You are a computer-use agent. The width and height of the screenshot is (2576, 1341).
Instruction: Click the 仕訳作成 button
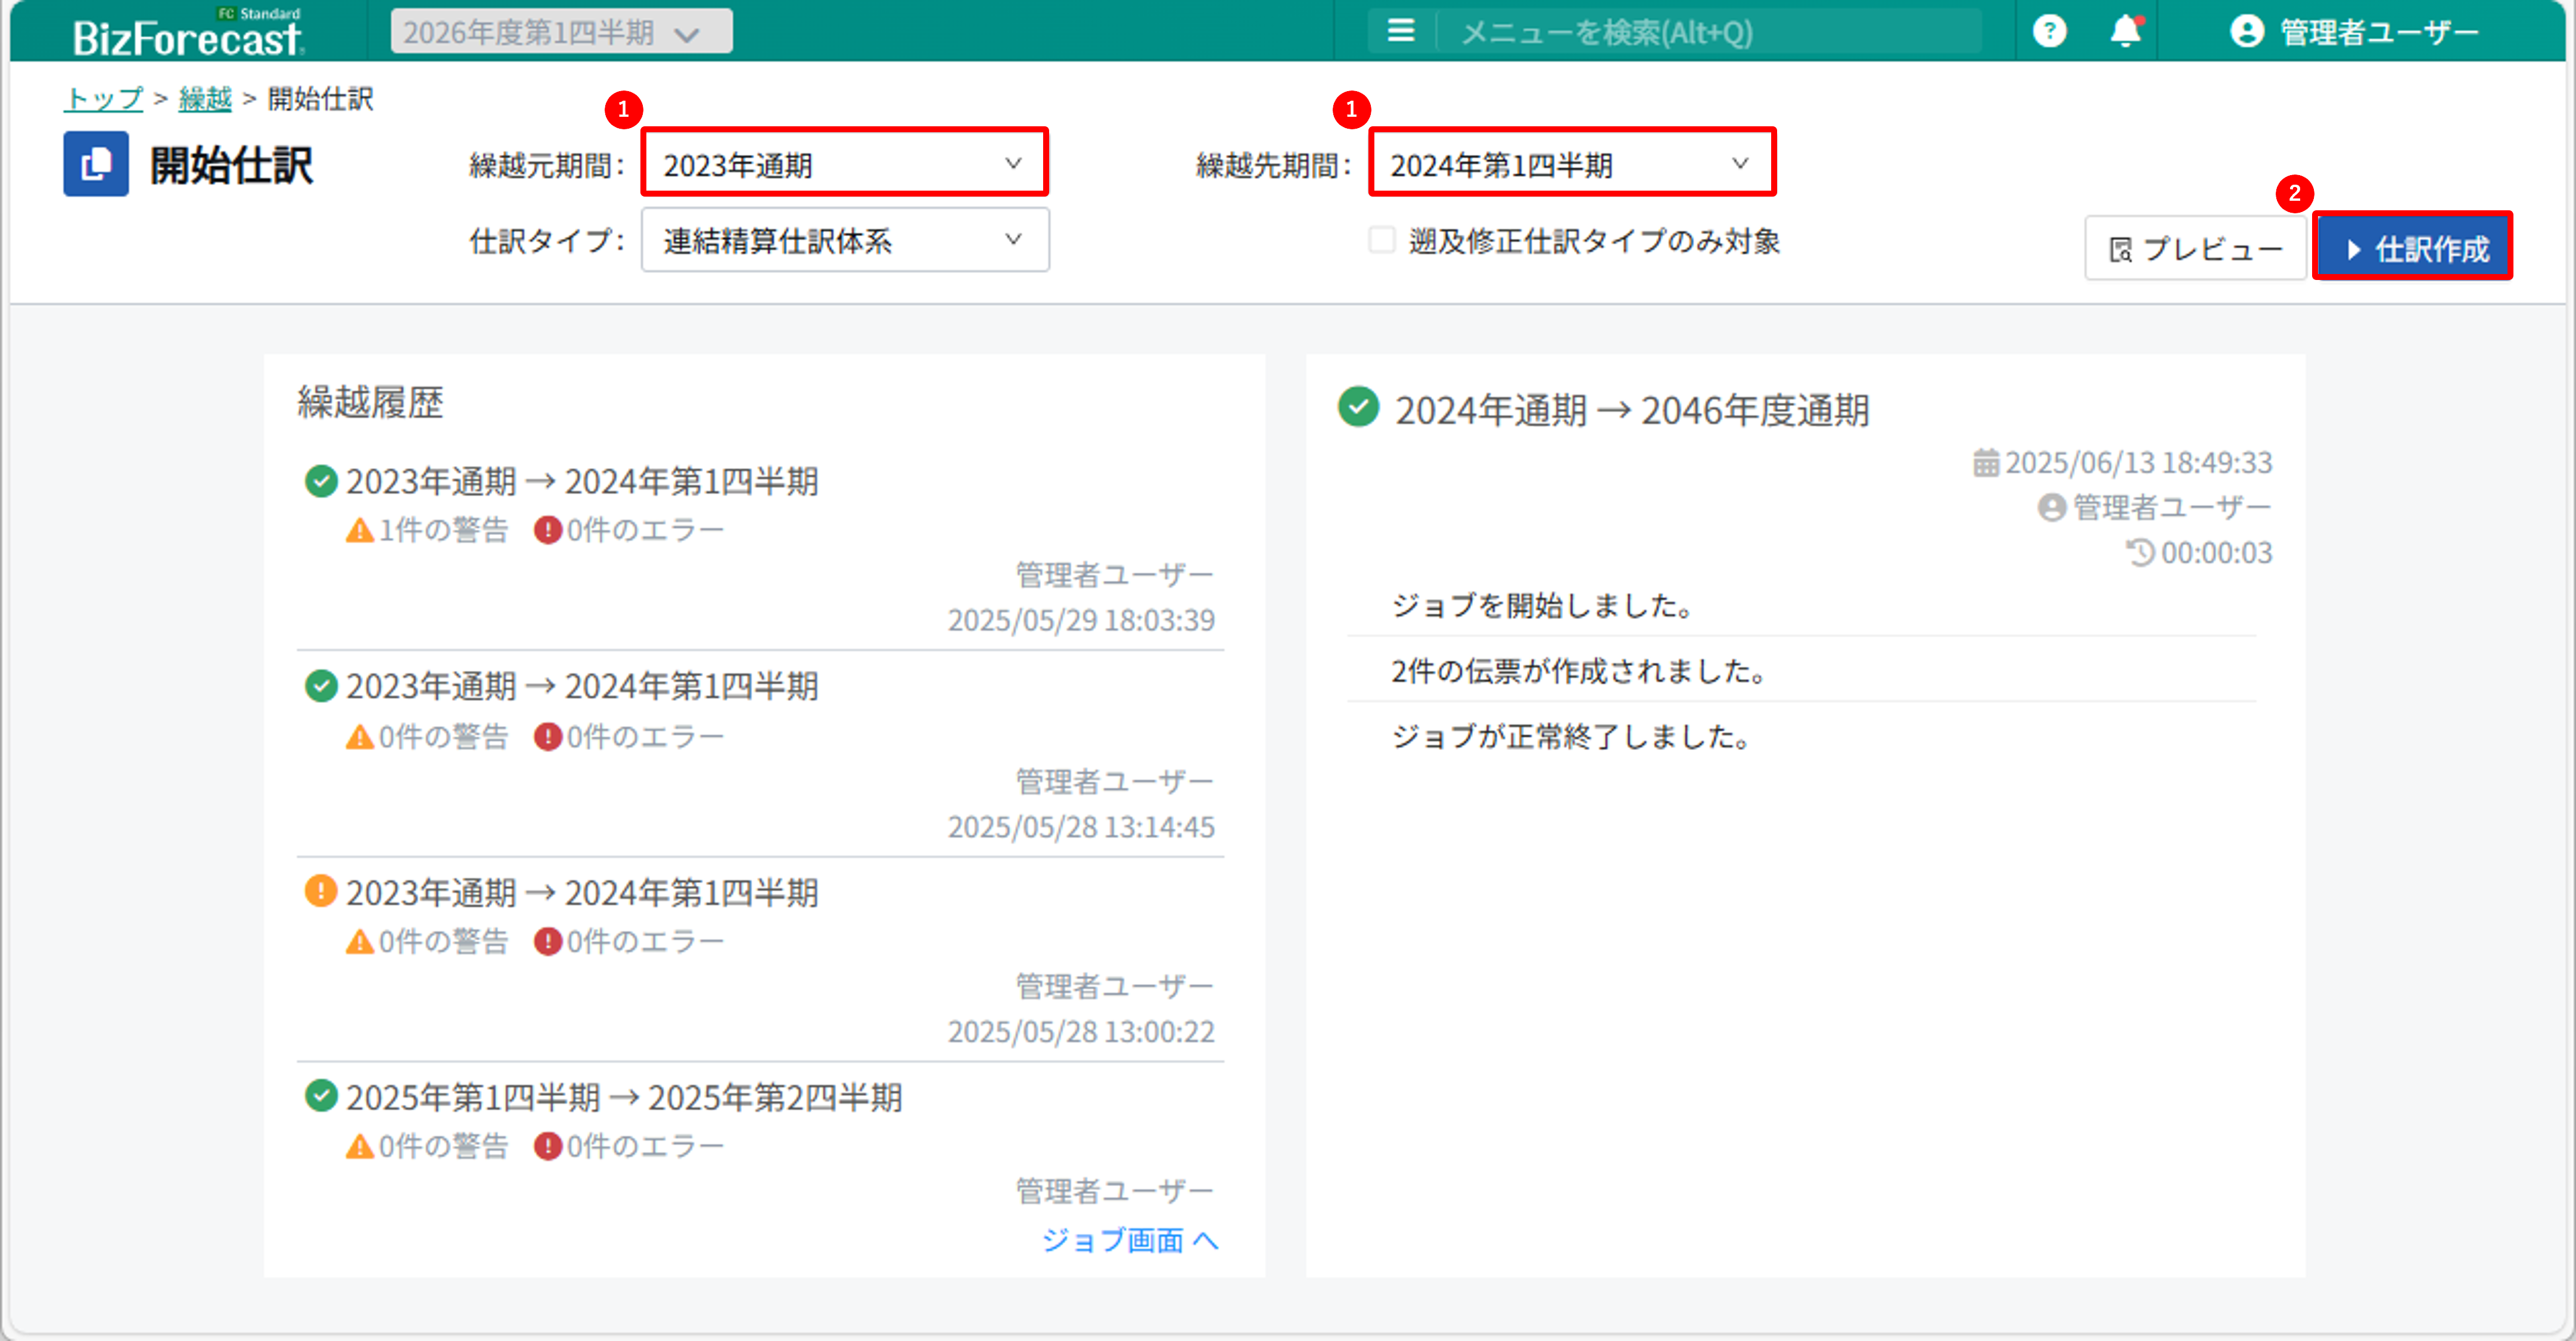[2413, 248]
